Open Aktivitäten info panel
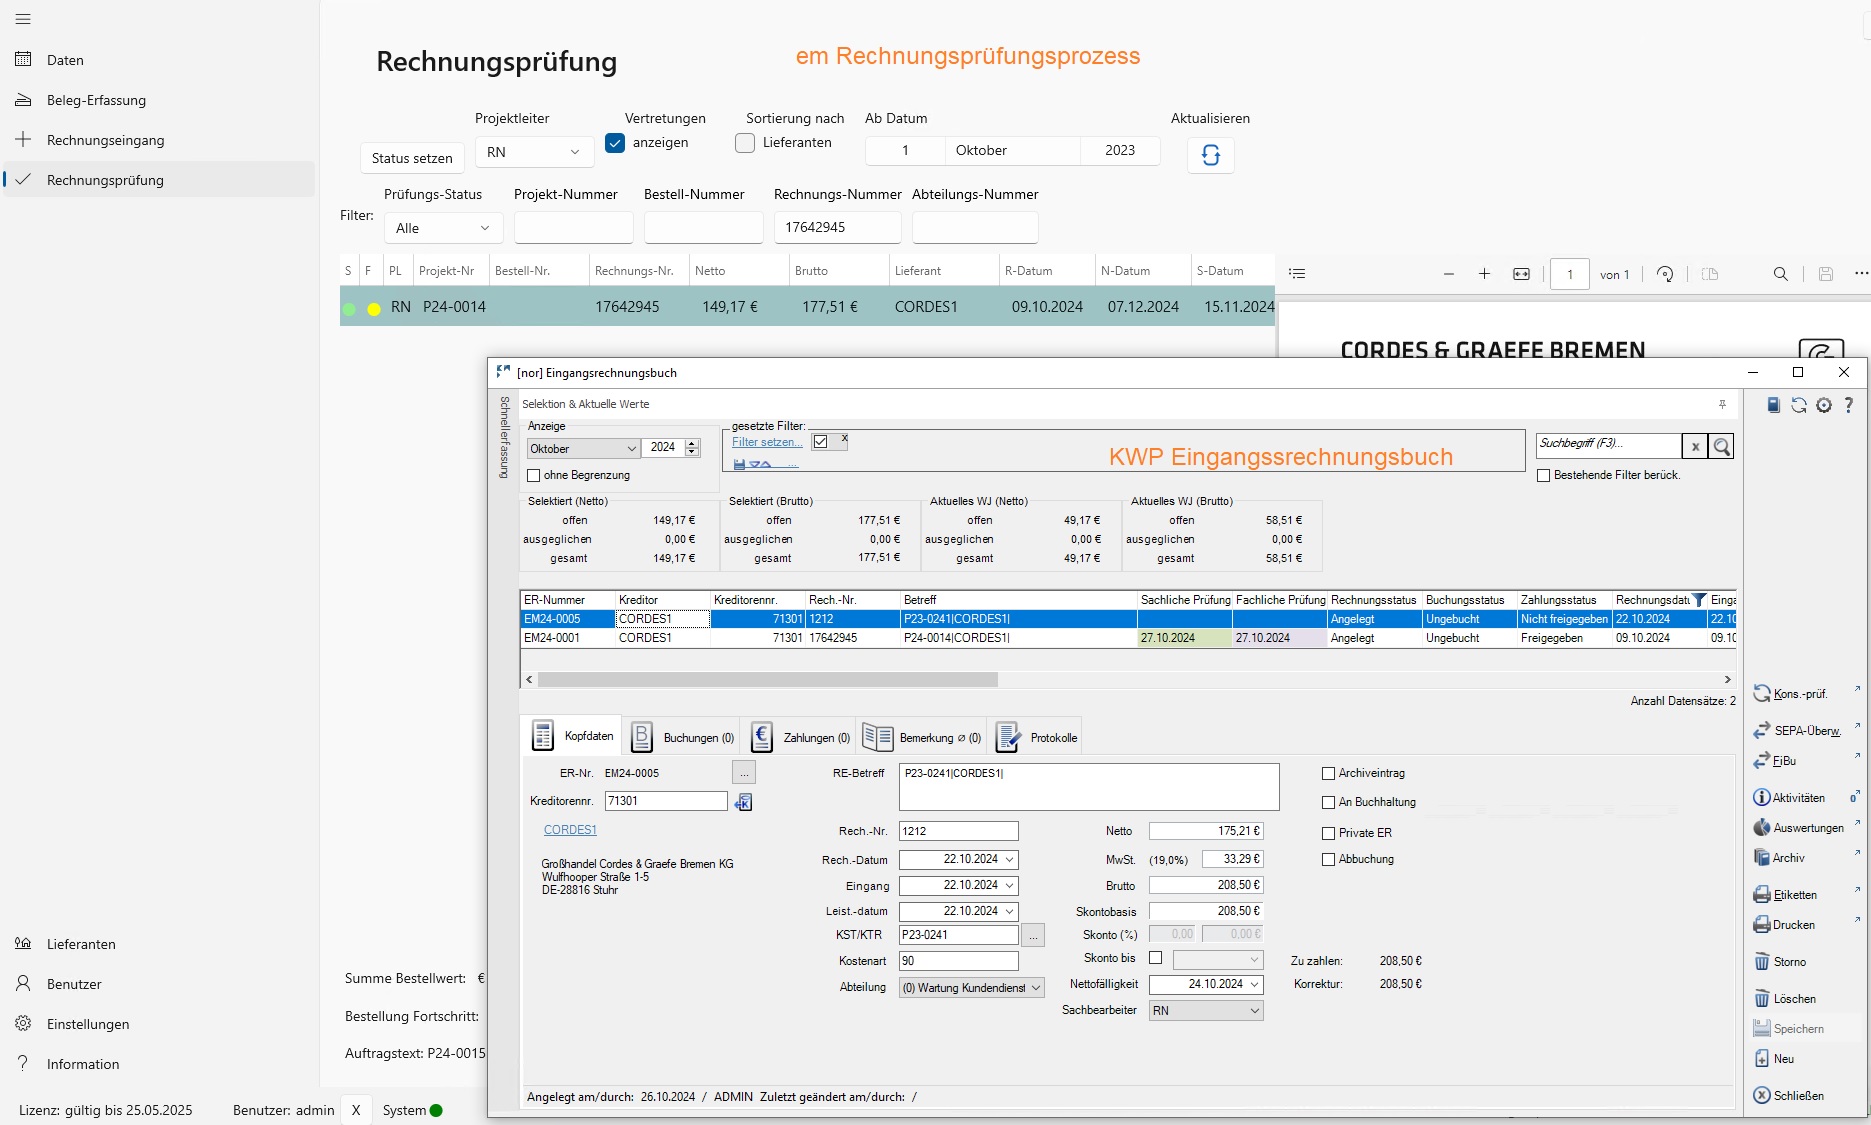The width and height of the screenshot is (1871, 1125). [x=1789, y=798]
